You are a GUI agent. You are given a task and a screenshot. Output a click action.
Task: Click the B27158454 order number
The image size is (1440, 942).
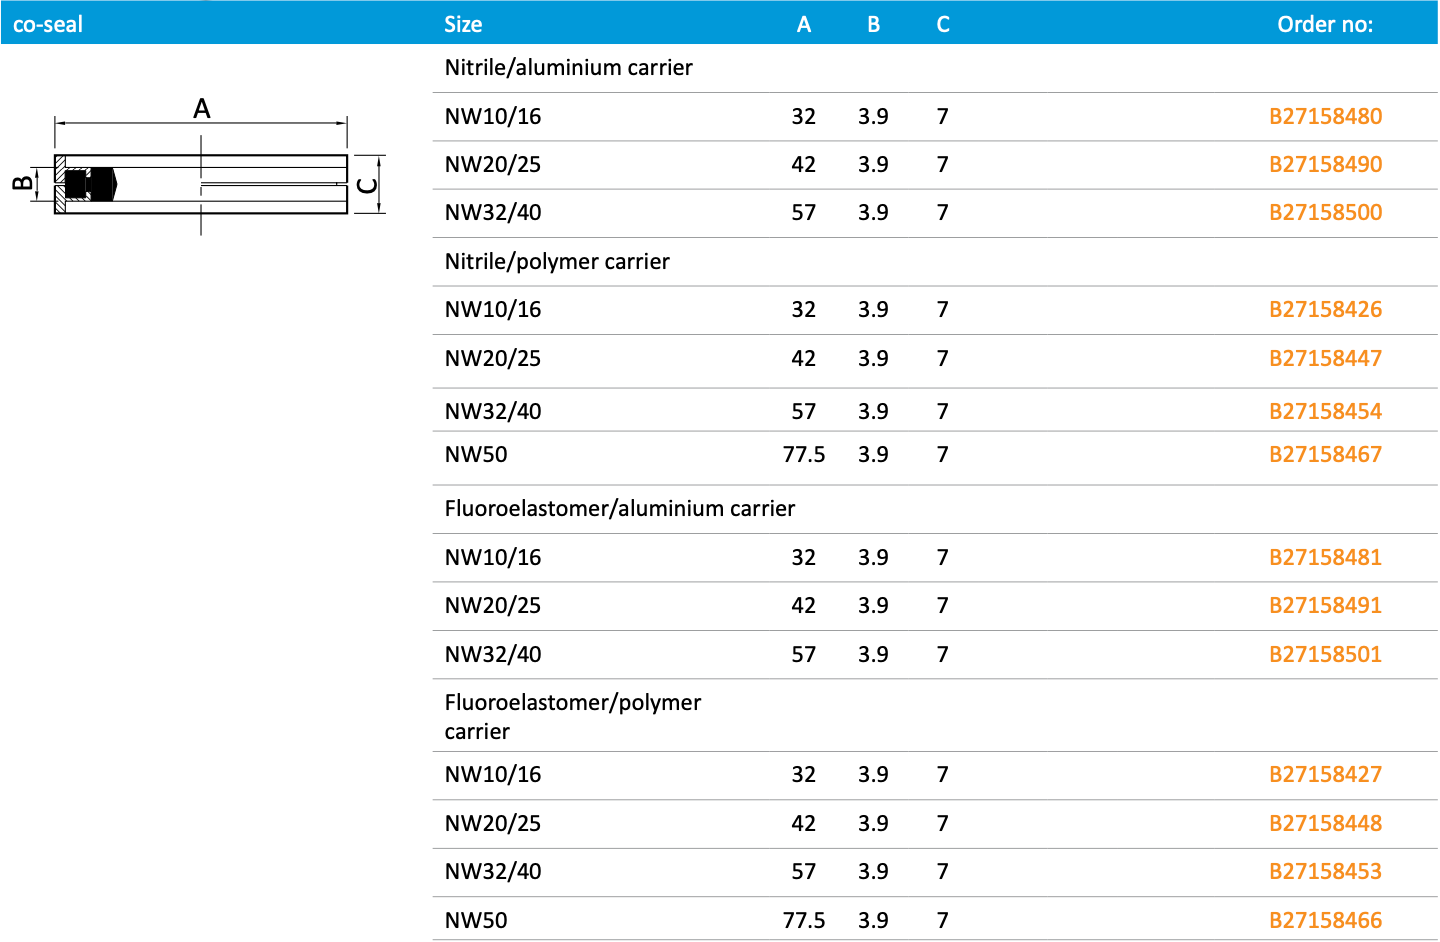click(1325, 411)
